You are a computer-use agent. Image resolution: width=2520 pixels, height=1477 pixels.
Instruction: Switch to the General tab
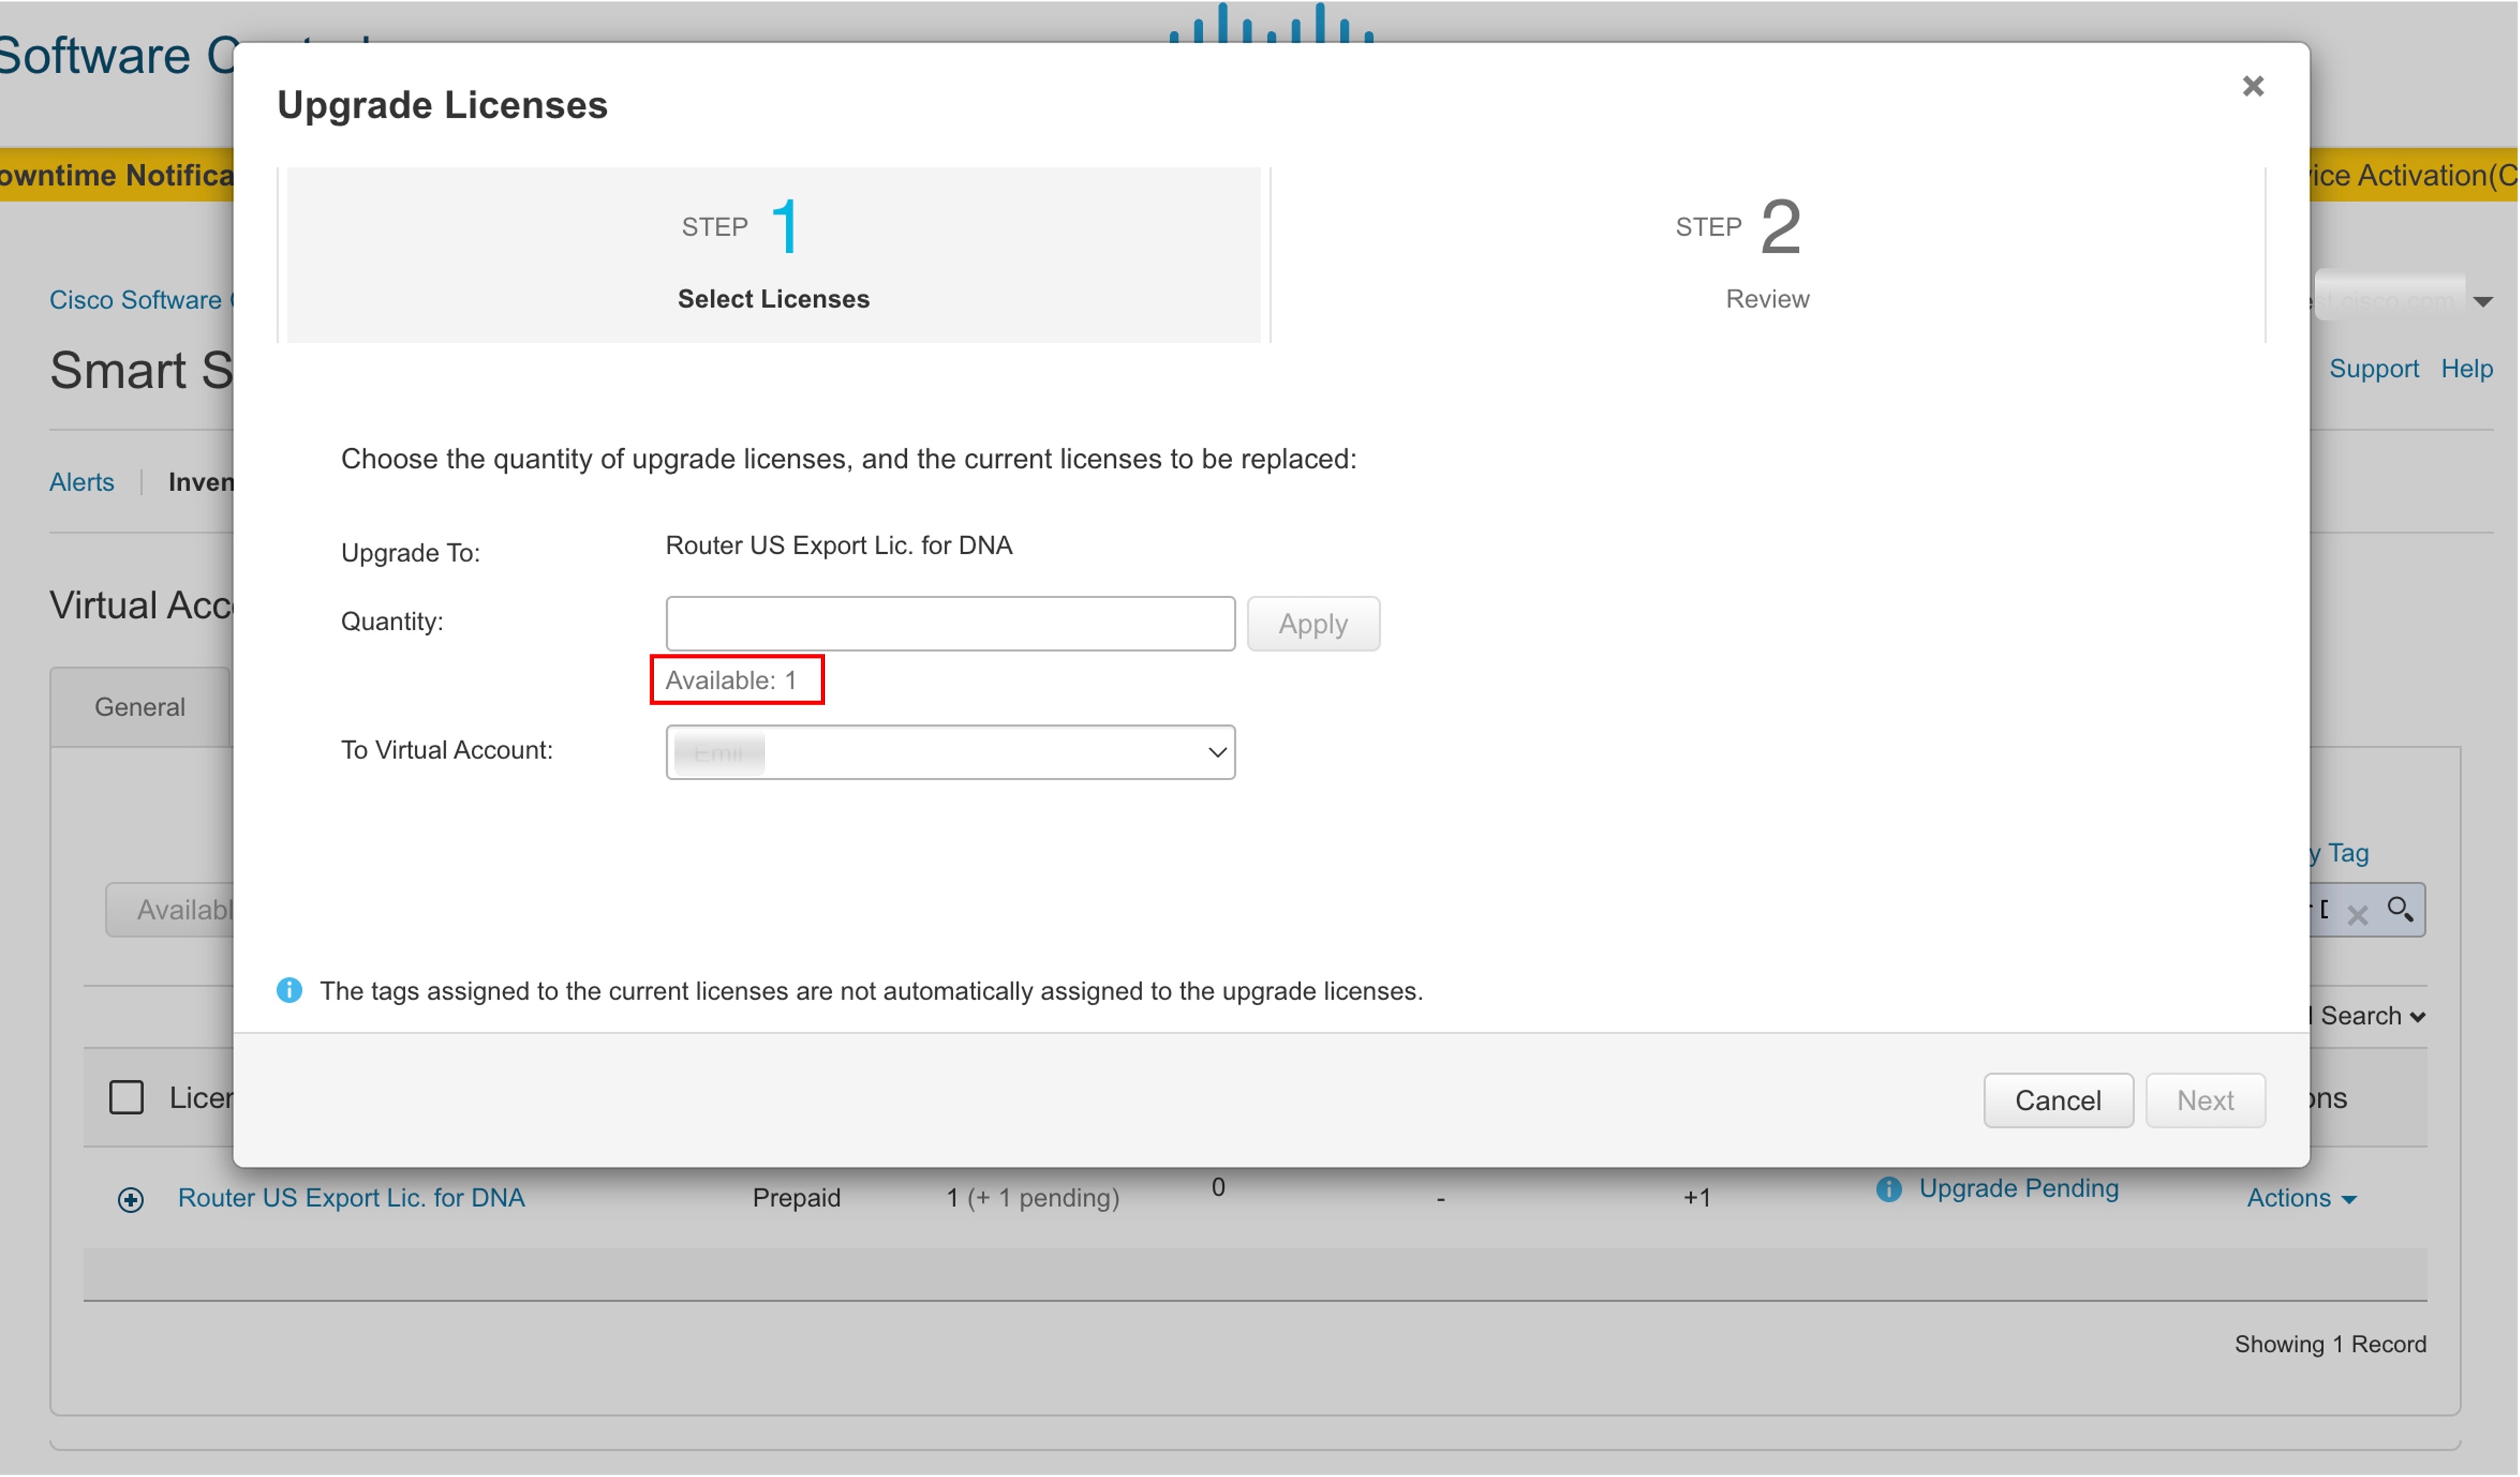click(140, 707)
